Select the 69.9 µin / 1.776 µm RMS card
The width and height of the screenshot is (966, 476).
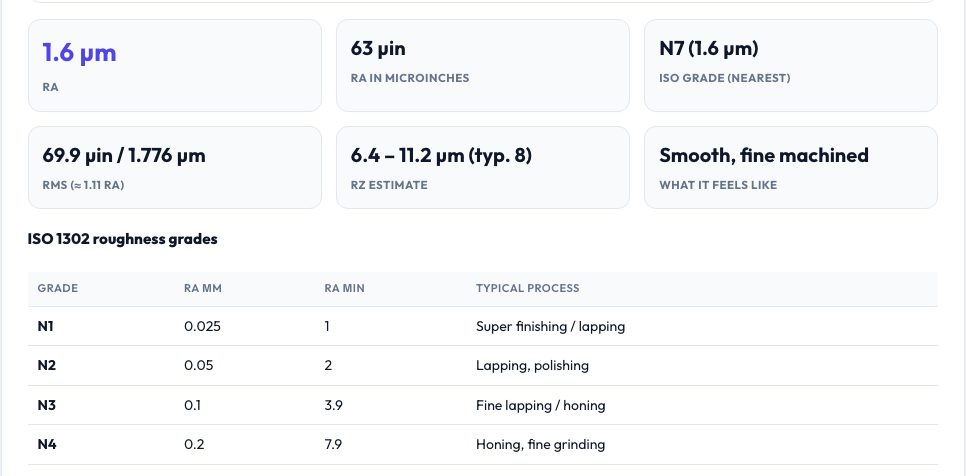tap(175, 167)
